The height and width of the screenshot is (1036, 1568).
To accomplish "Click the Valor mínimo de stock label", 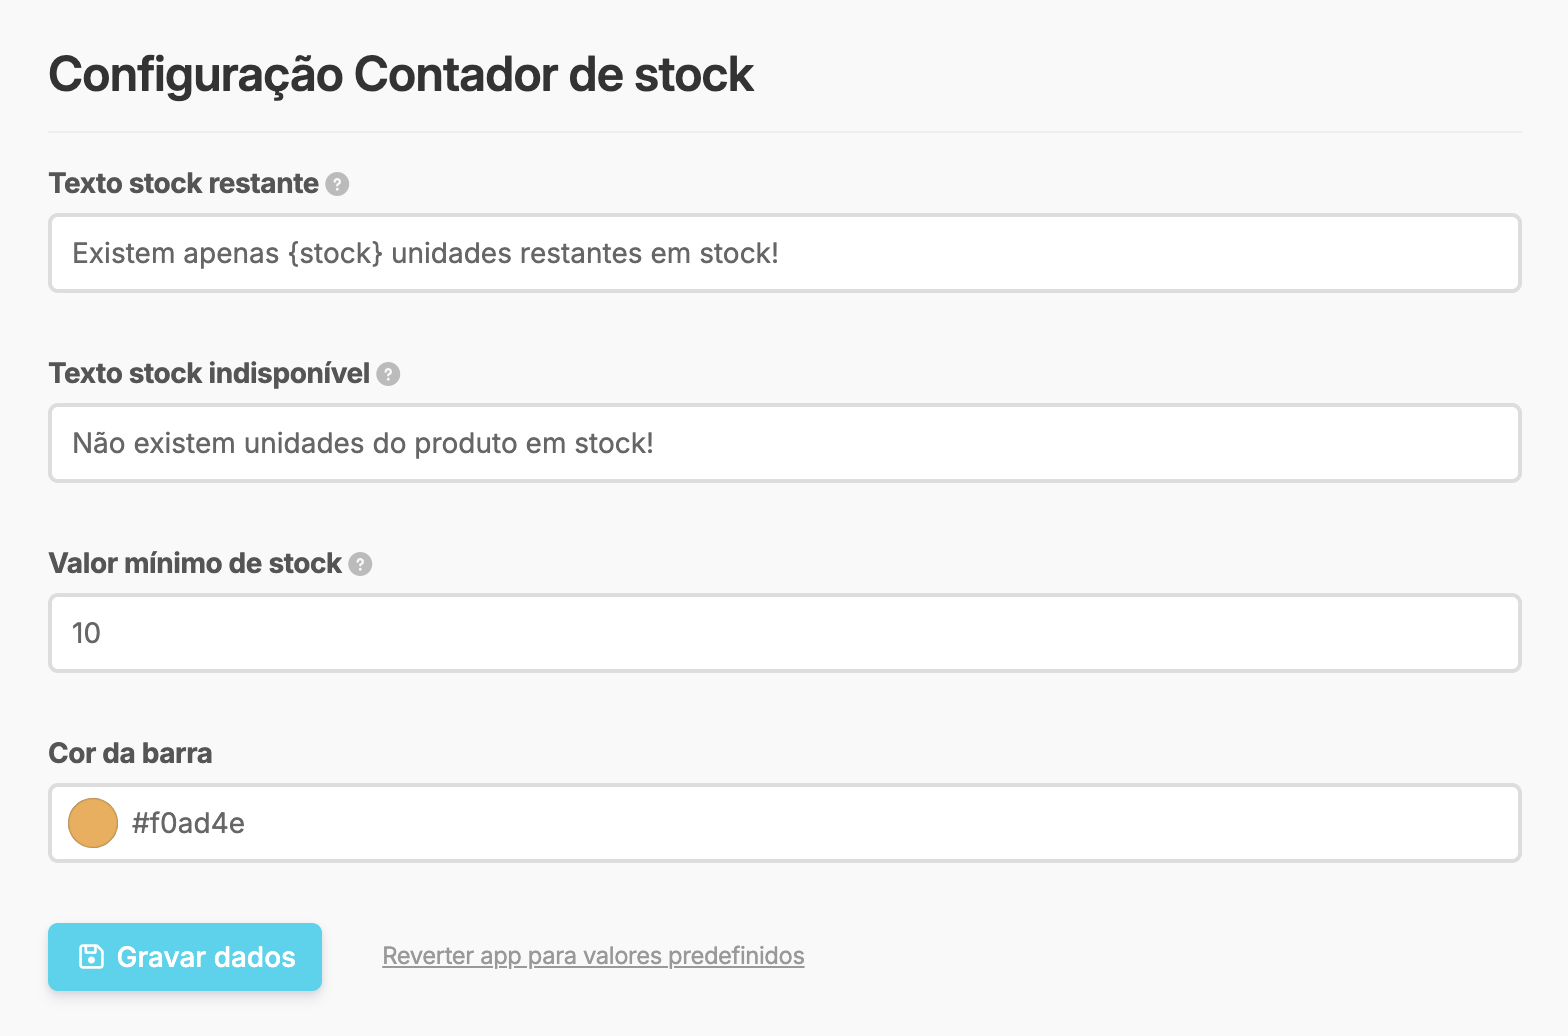I will pyautogui.click(x=196, y=563).
